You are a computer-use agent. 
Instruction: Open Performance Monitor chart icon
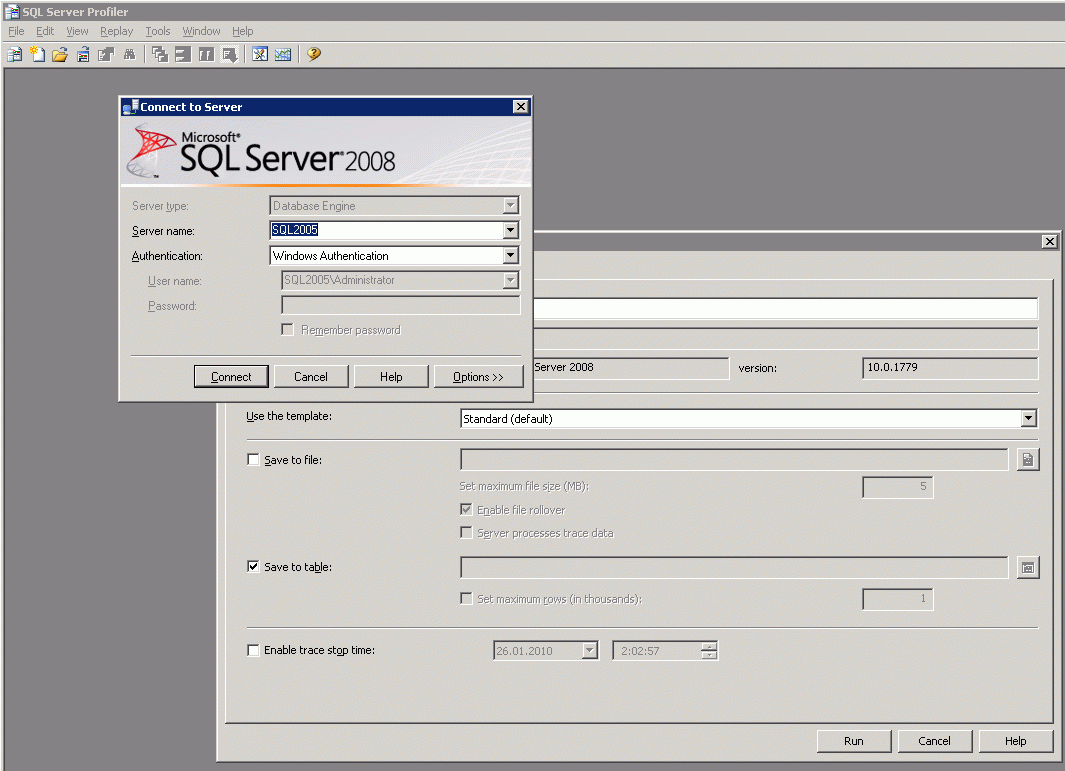[x=283, y=54]
